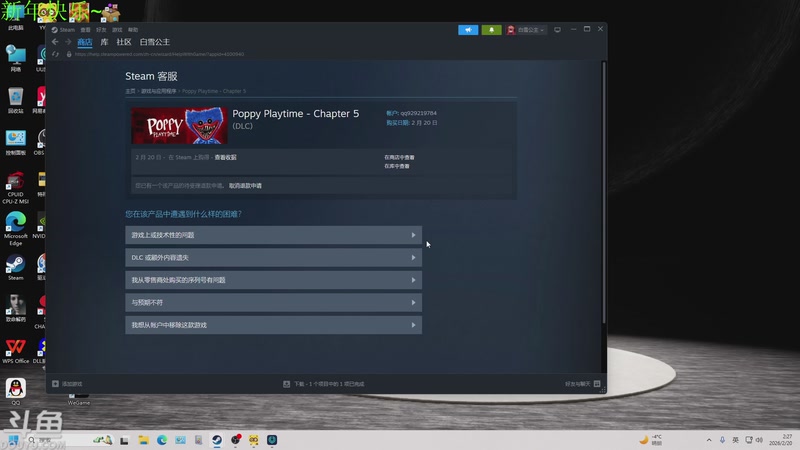Open the 游戏 menu

pyautogui.click(x=117, y=30)
